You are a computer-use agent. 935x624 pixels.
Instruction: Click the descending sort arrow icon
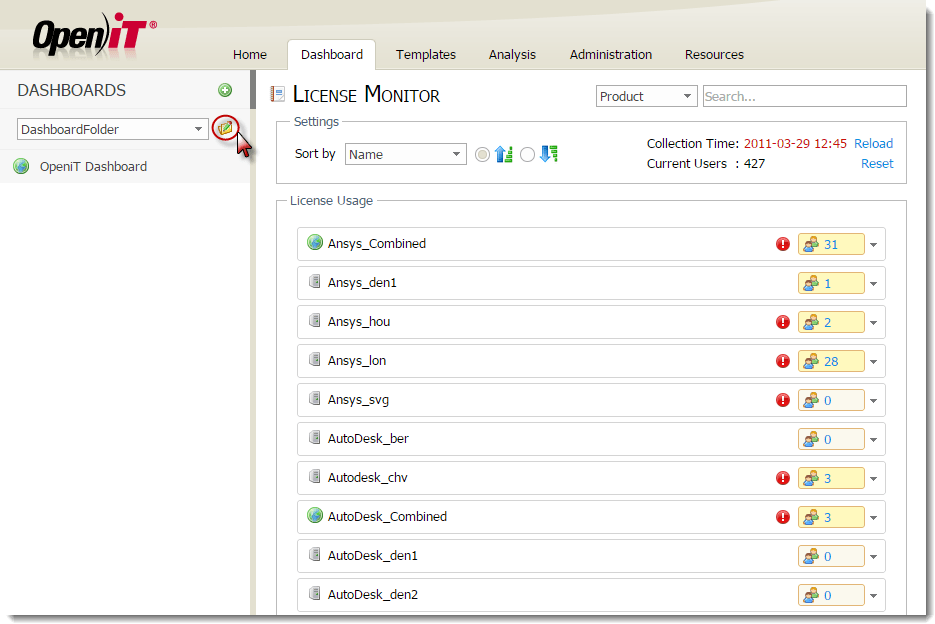click(x=549, y=154)
